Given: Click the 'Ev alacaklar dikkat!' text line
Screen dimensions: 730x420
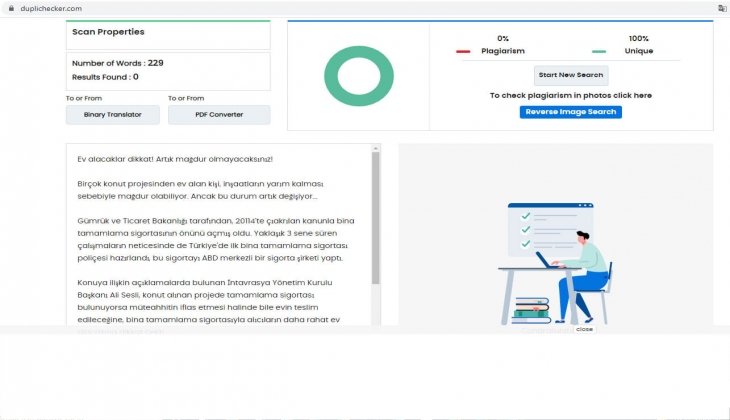Looking at the screenshot, I should pyautogui.click(x=174, y=159).
